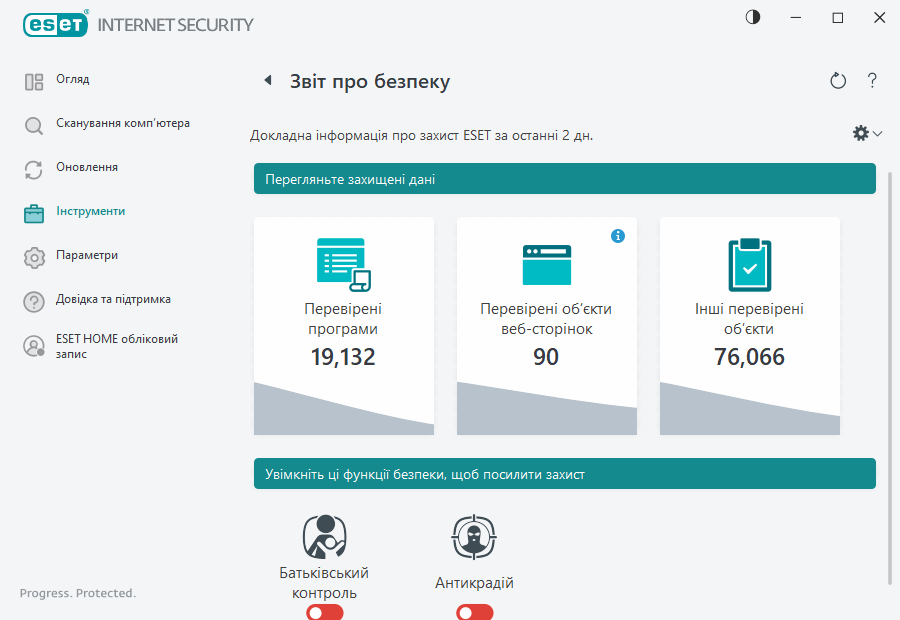This screenshot has width=900, height=620.
Task: Enable Батьківський контроль
Action: [x=324, y=612]
